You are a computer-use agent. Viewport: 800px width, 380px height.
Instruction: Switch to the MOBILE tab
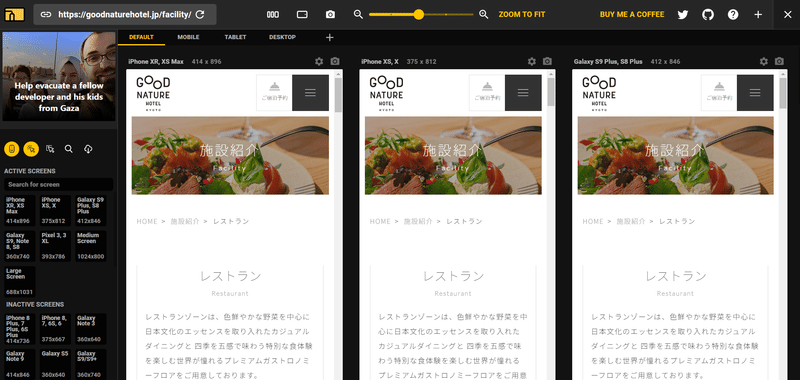coord(188,37)
